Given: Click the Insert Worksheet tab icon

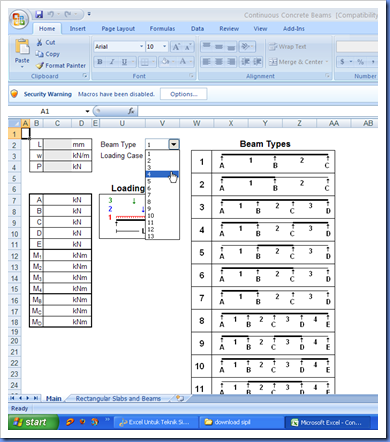Looking at the screenshot, I should (x=180, y=398).
